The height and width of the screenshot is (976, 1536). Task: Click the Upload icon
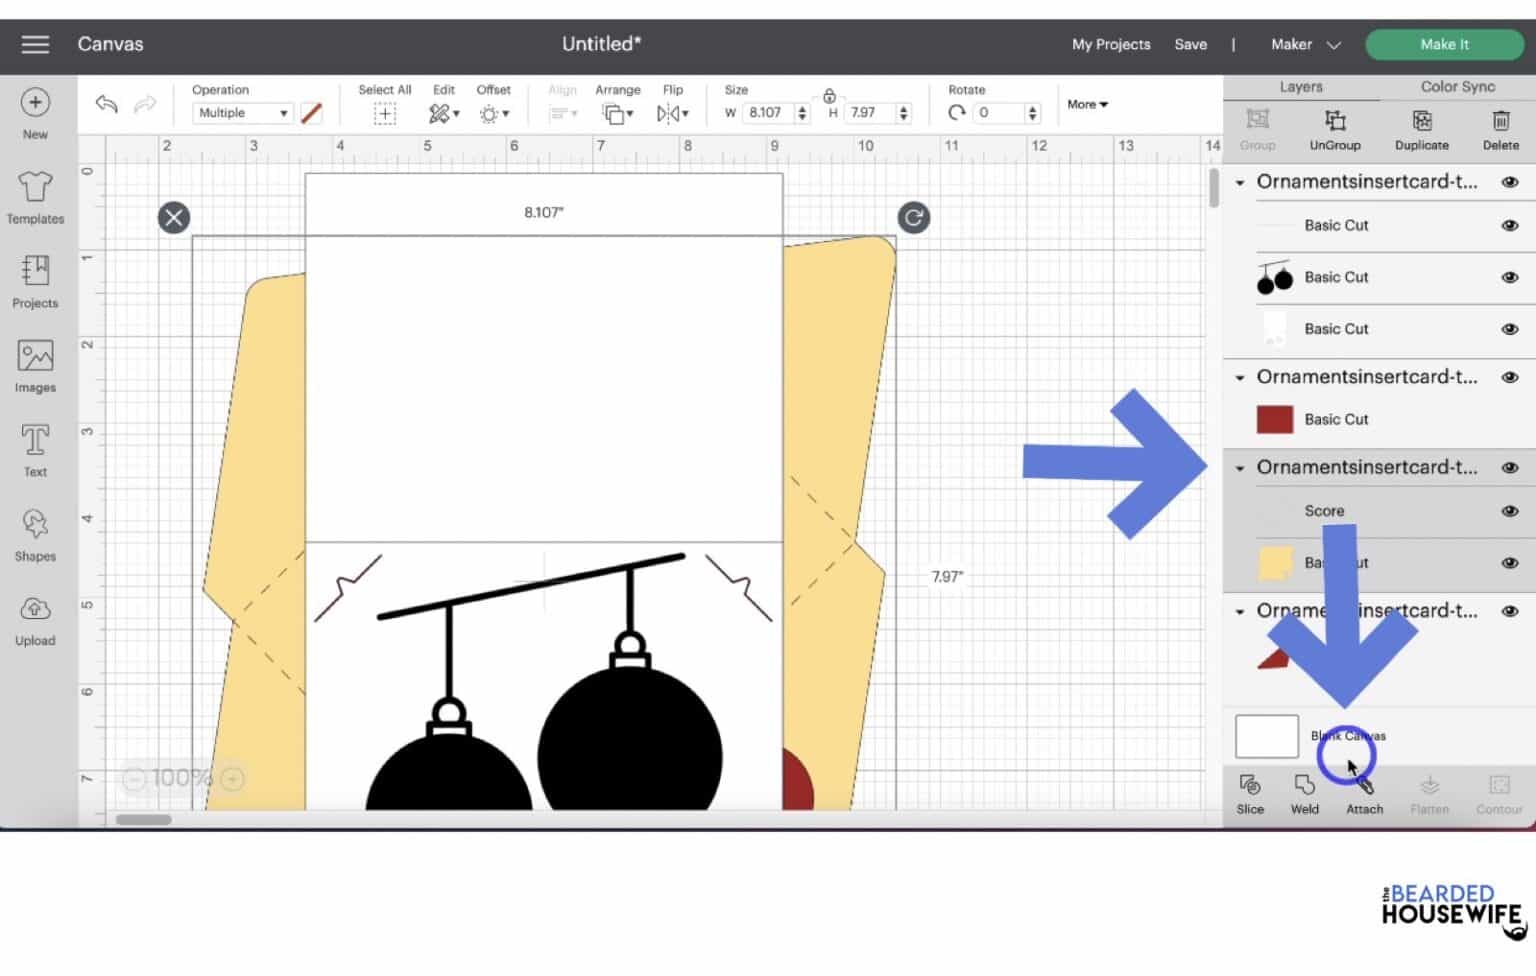(35, 618)
